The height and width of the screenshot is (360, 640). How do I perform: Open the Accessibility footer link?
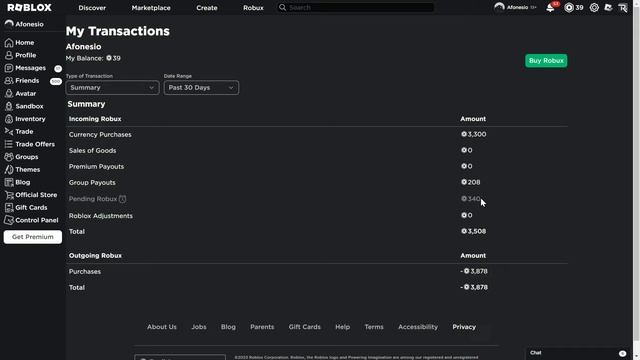tap(418, 327)
